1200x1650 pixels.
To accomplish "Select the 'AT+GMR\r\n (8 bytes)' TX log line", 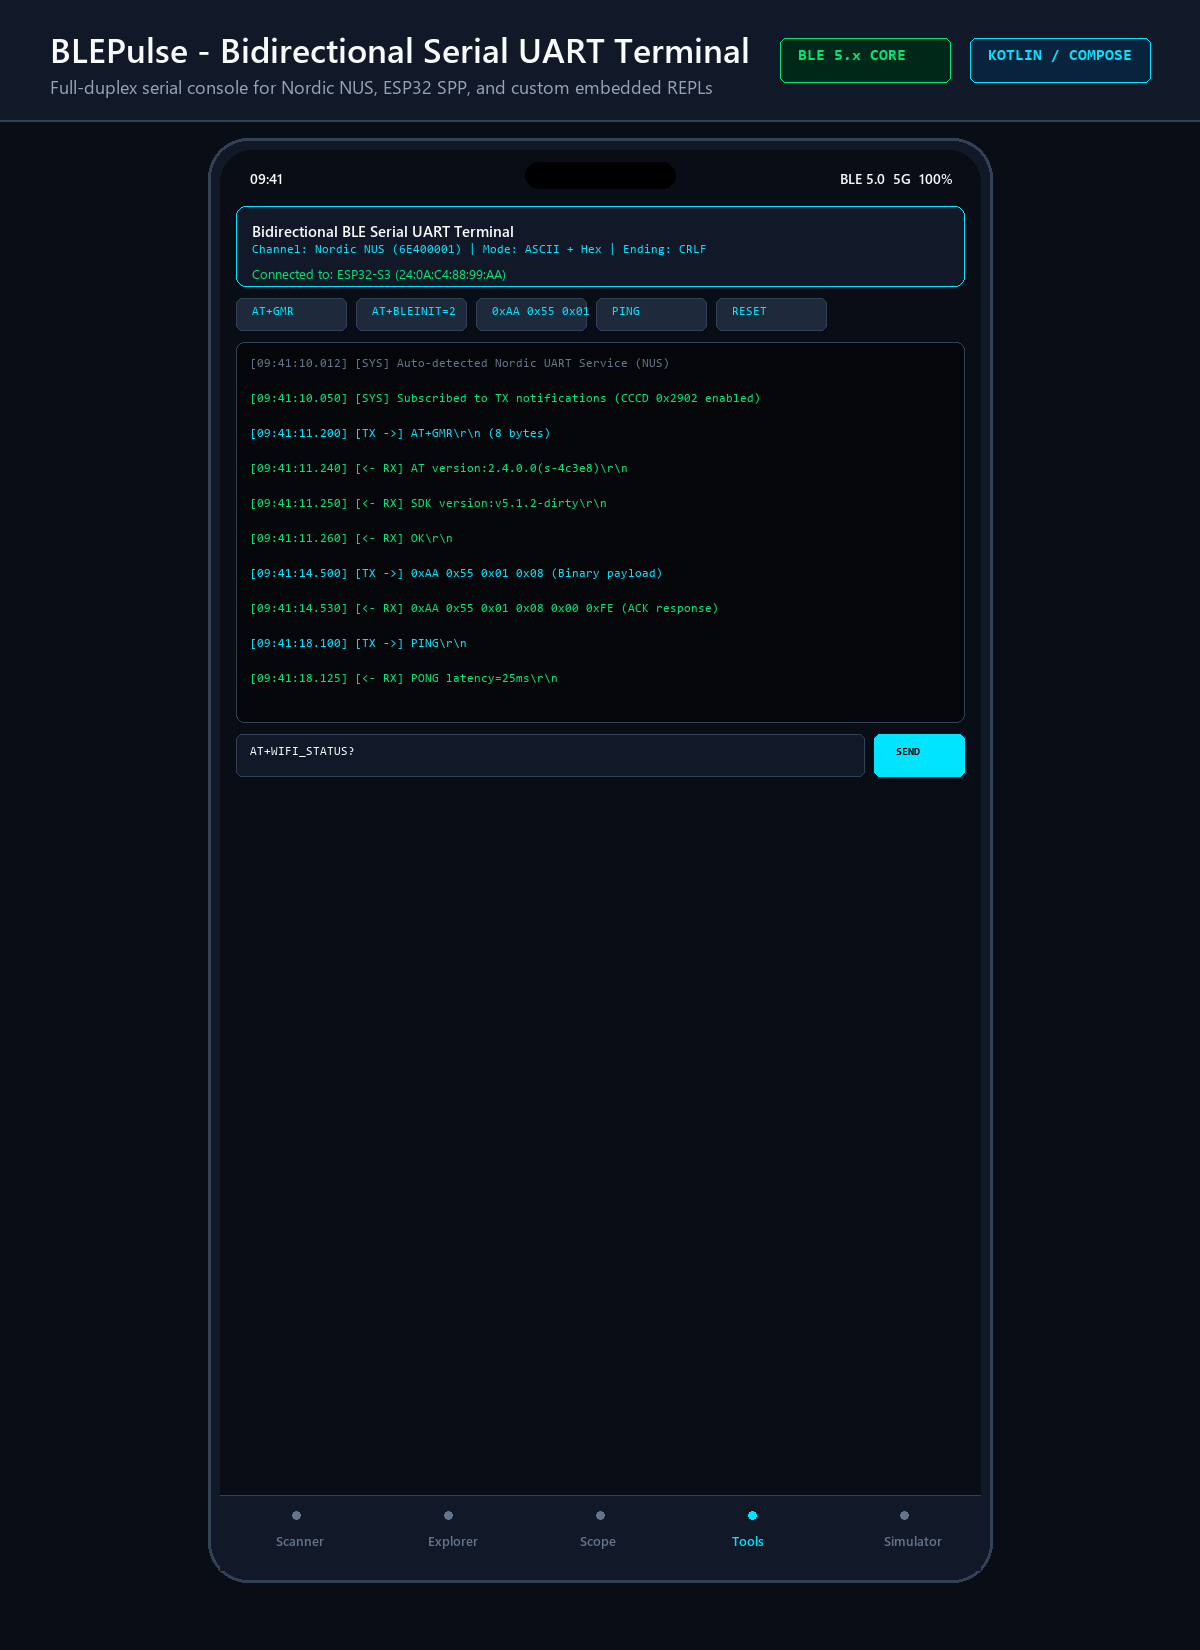I will [x=400, y=434].
